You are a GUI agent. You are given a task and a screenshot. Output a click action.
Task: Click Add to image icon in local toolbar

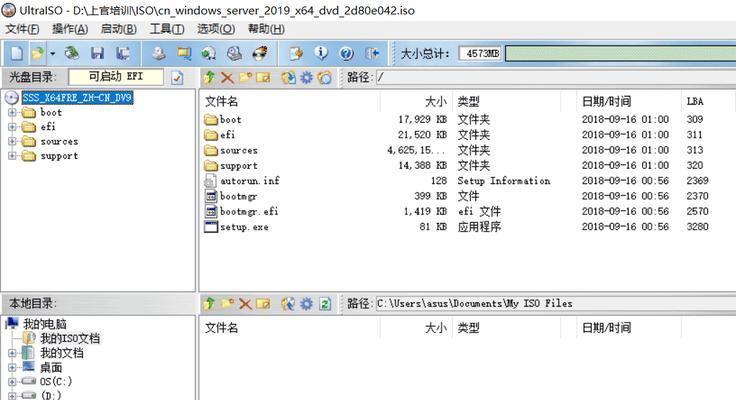[288, 303]
